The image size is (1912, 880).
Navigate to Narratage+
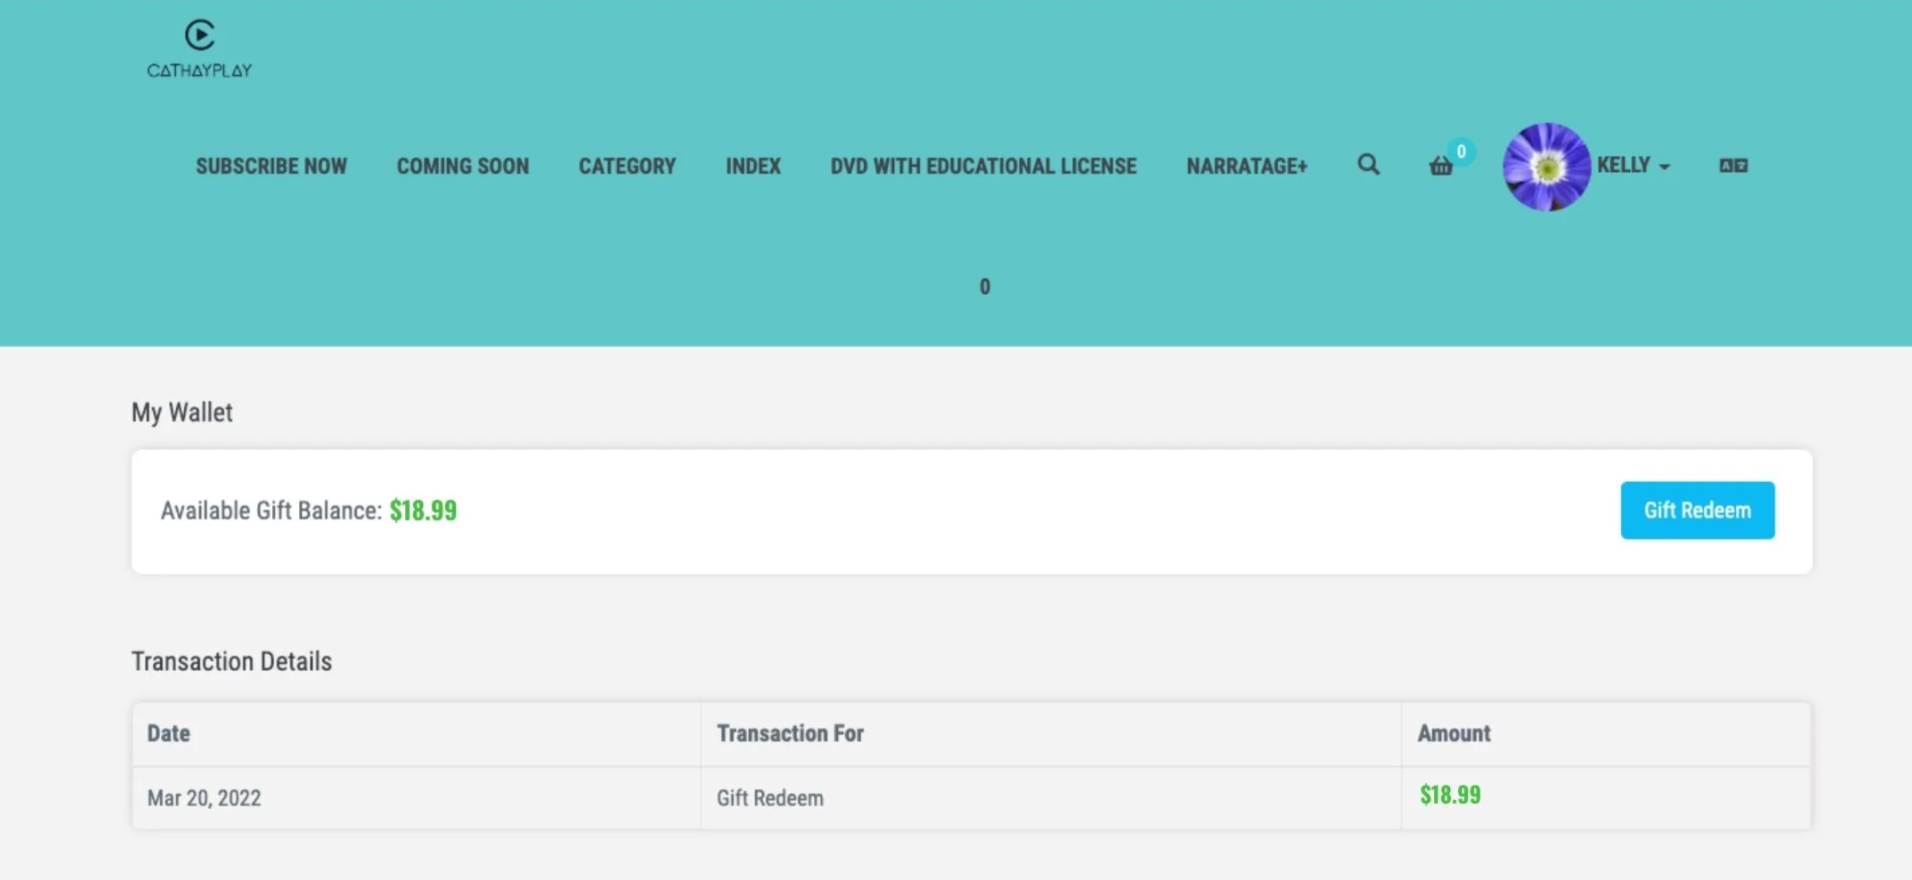coord(1246,166)
